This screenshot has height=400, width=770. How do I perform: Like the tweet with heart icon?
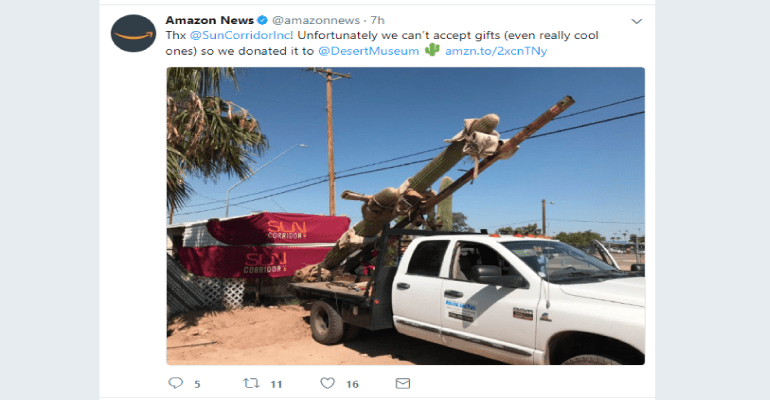click(328, 383)
